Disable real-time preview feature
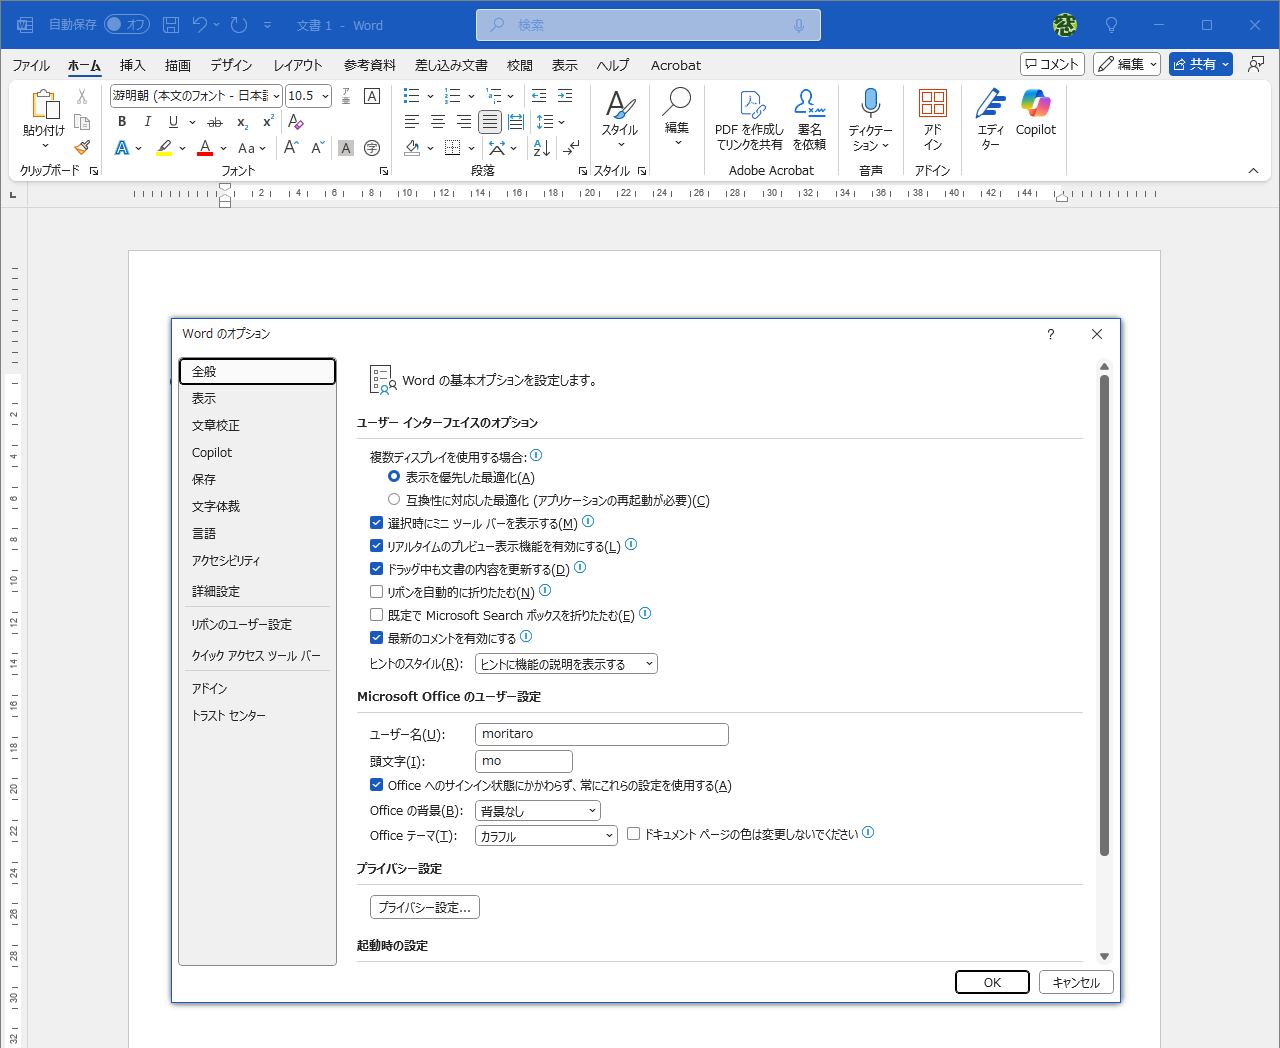 (376, 545)
